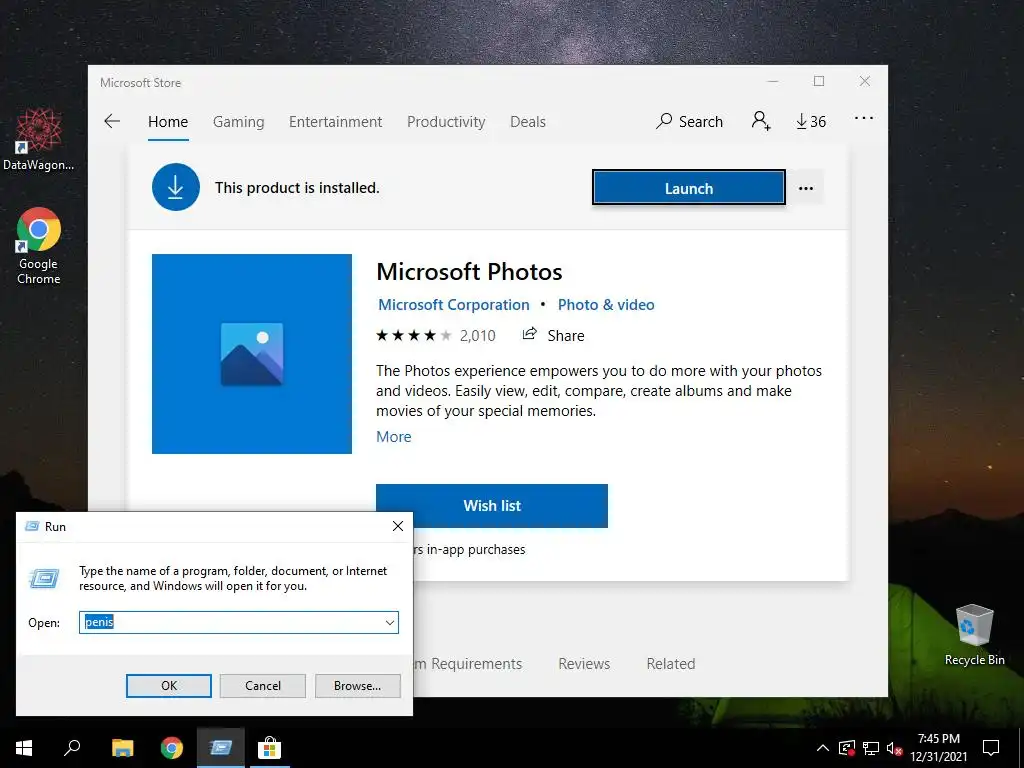Open the Search in Microsoft Store
The height and width of the screenshot is (768, 1024).
pyautogui.click(x=690, y=121)
